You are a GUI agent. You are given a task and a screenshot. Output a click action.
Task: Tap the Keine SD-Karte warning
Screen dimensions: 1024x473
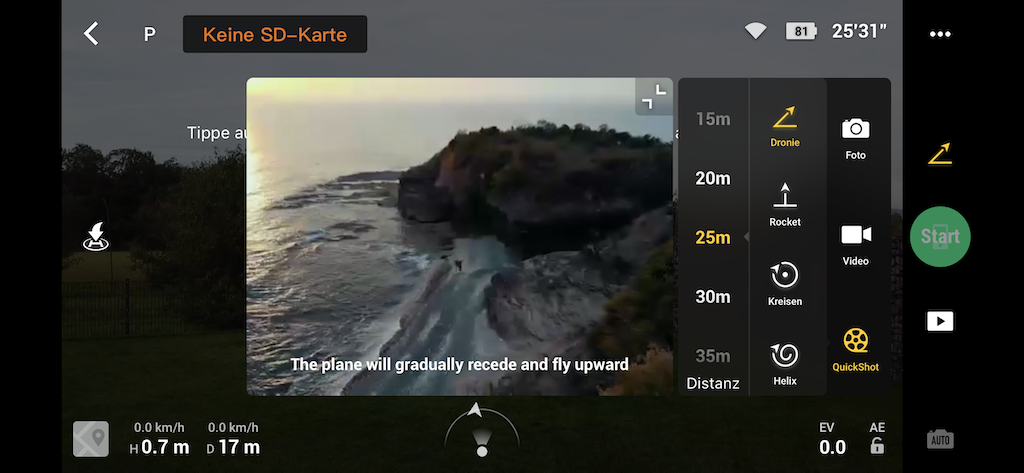click(274, 34)
